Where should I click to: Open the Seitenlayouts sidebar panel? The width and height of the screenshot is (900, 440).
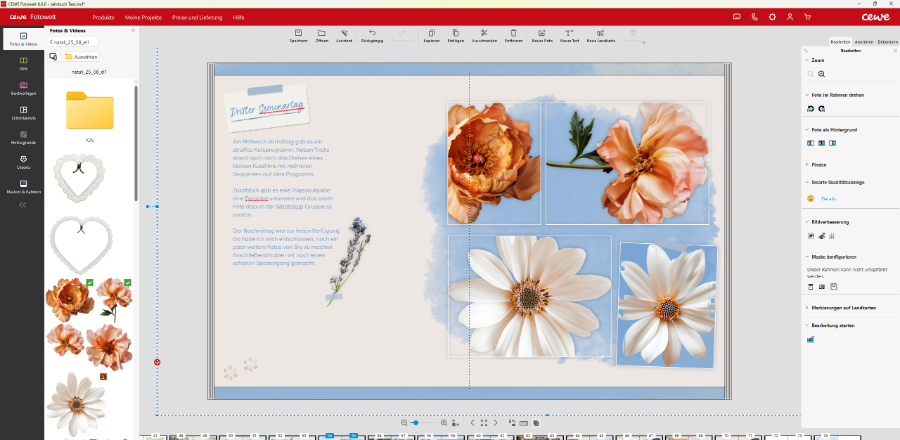(x=22, y=113)
